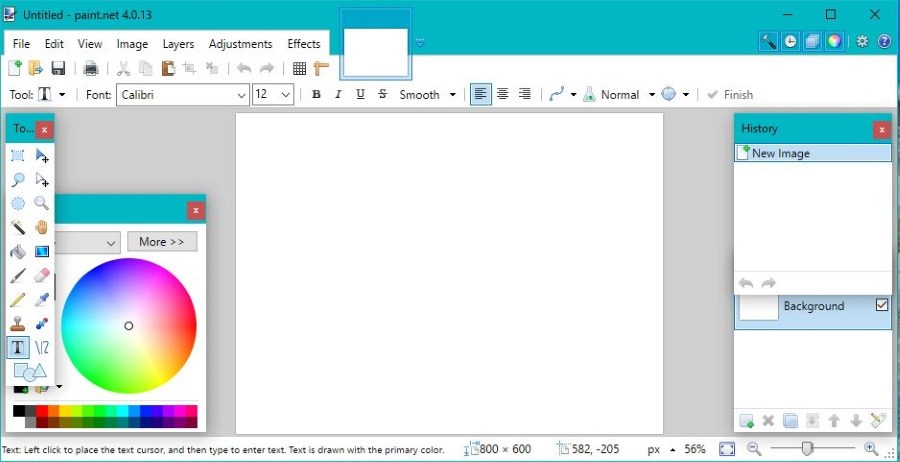Select the Zoom magnifier tool in Tools window

click(41, 203)
